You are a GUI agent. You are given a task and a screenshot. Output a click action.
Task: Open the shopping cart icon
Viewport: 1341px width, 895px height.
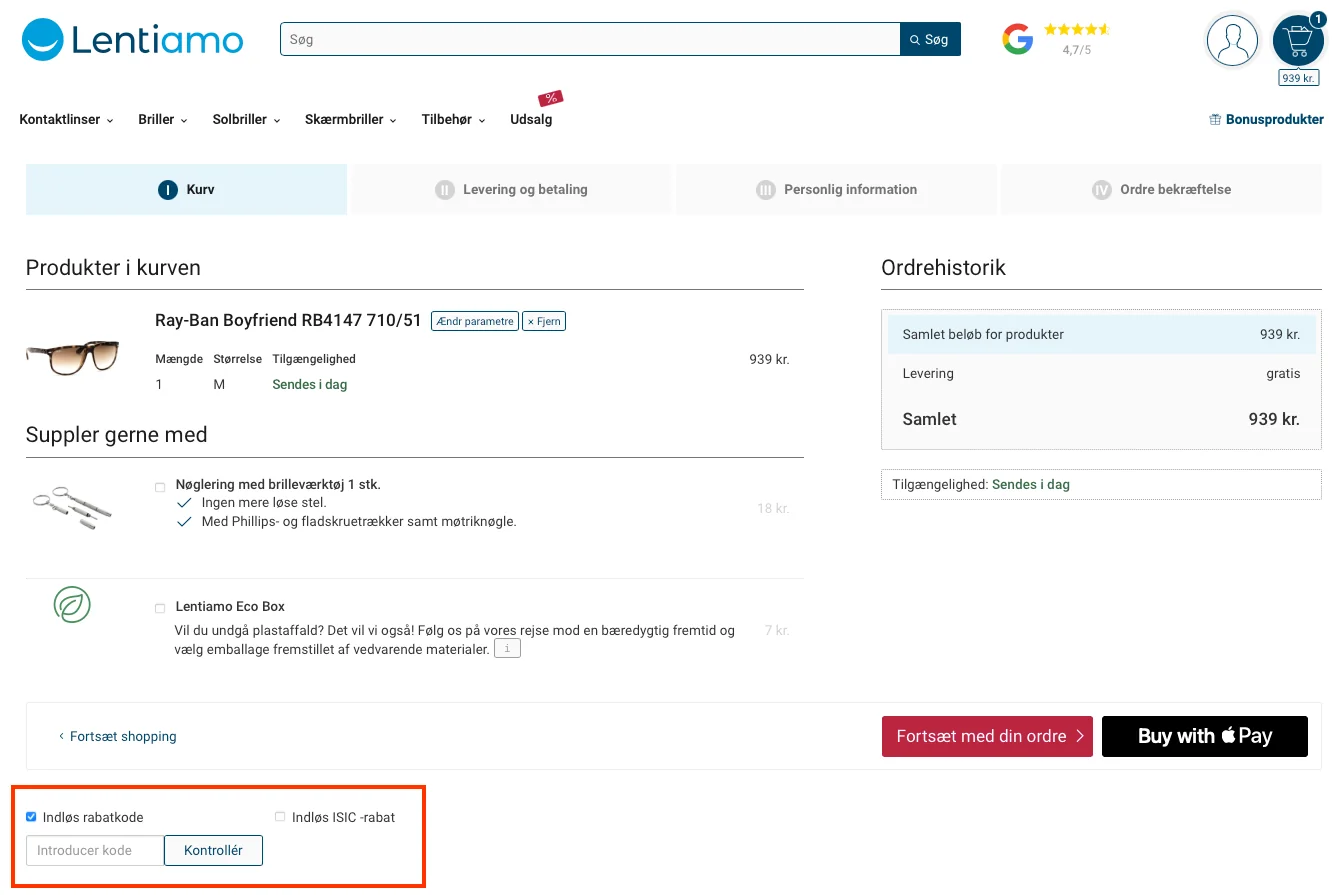coord(1298,41)
